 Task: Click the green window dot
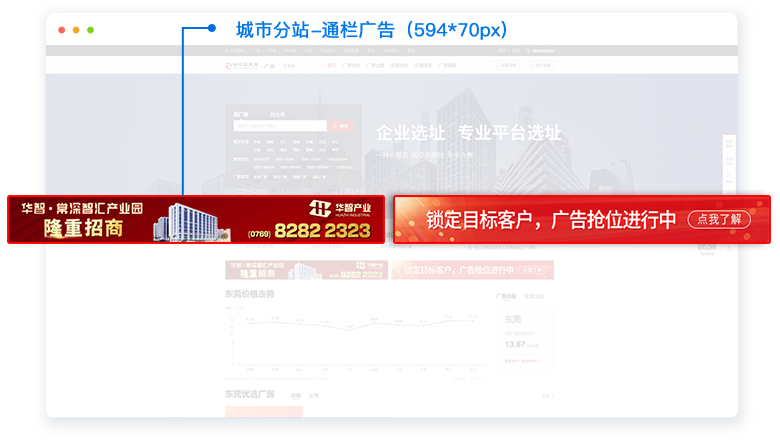coord(91,30)
